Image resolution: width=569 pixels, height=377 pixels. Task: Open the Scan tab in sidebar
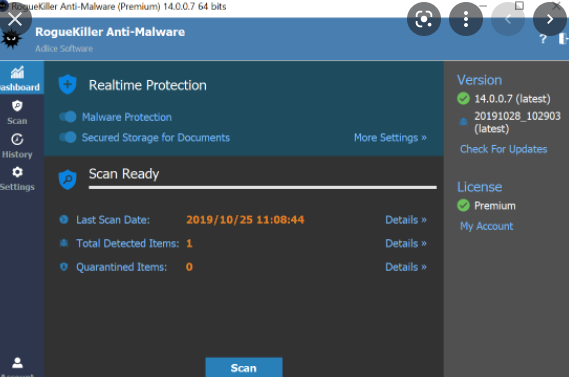(17, 112)
